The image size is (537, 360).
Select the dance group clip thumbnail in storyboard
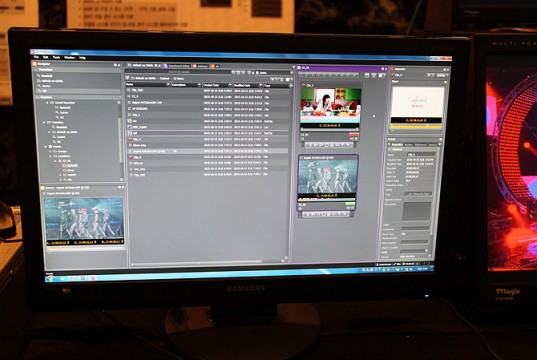pos(327,177)
